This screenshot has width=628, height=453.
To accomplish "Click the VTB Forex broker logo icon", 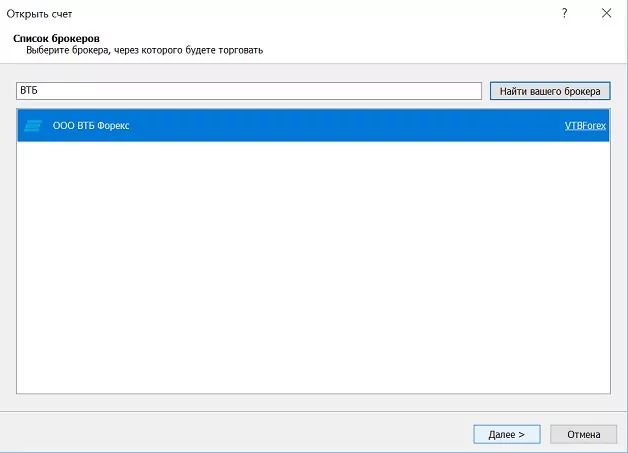I will coord(33,126).
